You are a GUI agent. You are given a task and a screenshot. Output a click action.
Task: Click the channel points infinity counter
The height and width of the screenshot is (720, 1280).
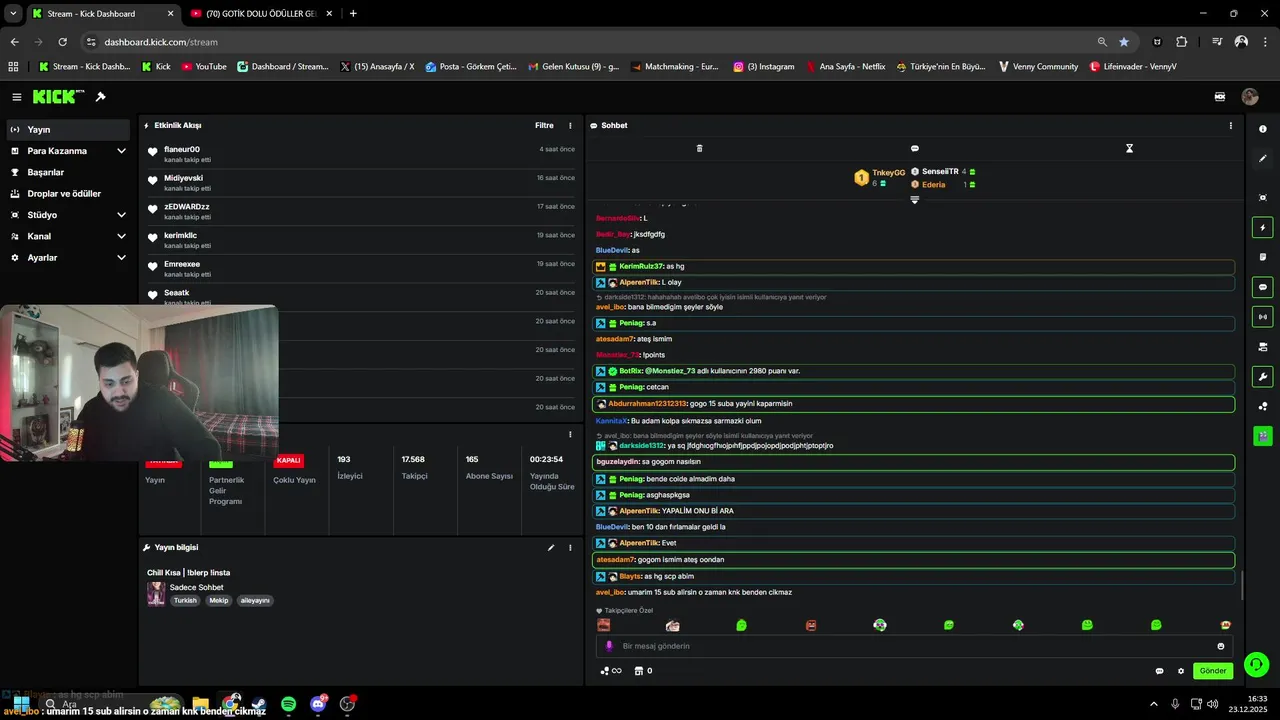pyautogui.click(x=611, y=671)
